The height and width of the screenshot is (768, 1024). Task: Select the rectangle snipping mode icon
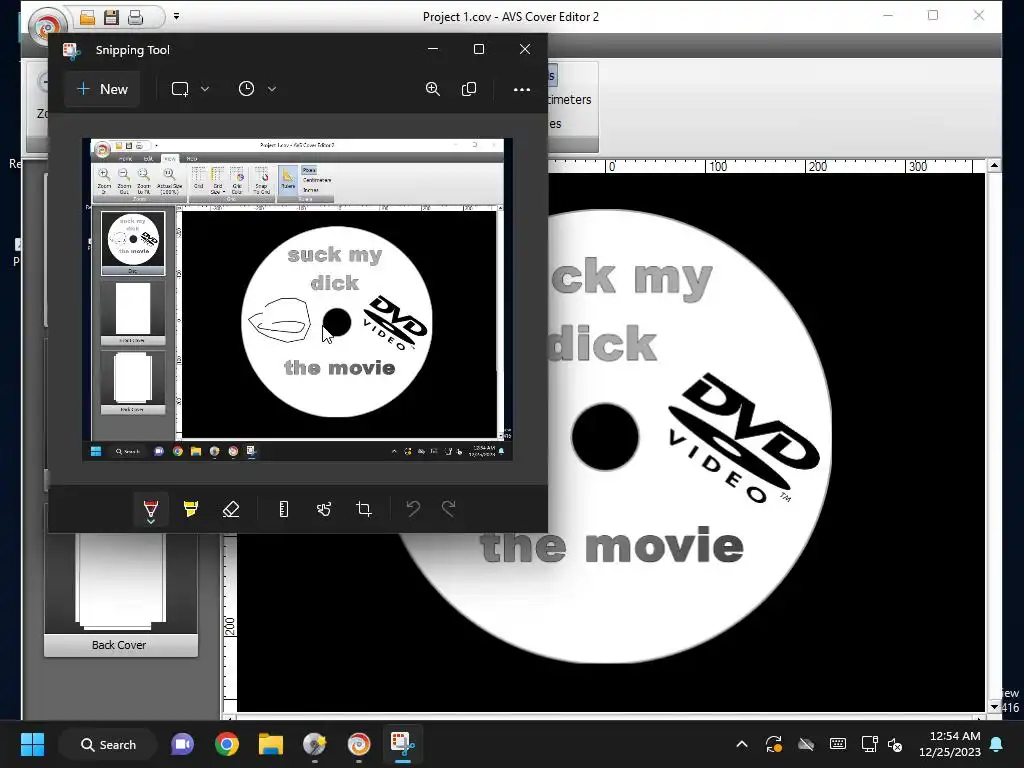point(180,89)
